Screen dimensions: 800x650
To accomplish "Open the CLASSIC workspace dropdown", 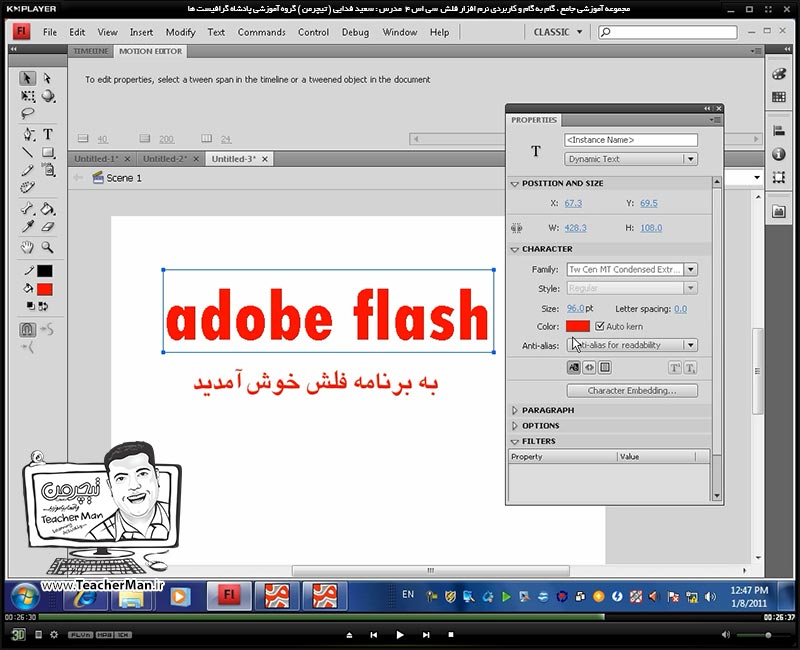I will [558, 32].
